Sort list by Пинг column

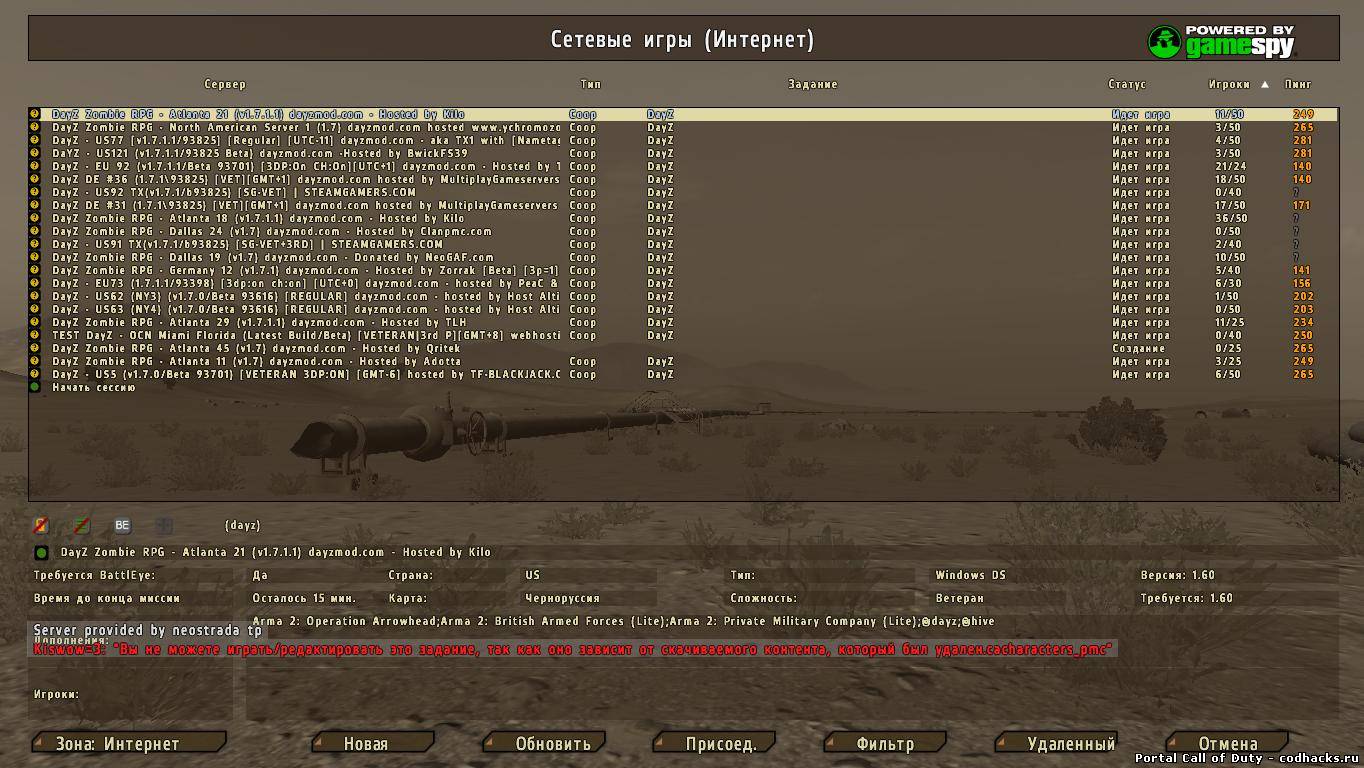click(x=1298, y=85)
